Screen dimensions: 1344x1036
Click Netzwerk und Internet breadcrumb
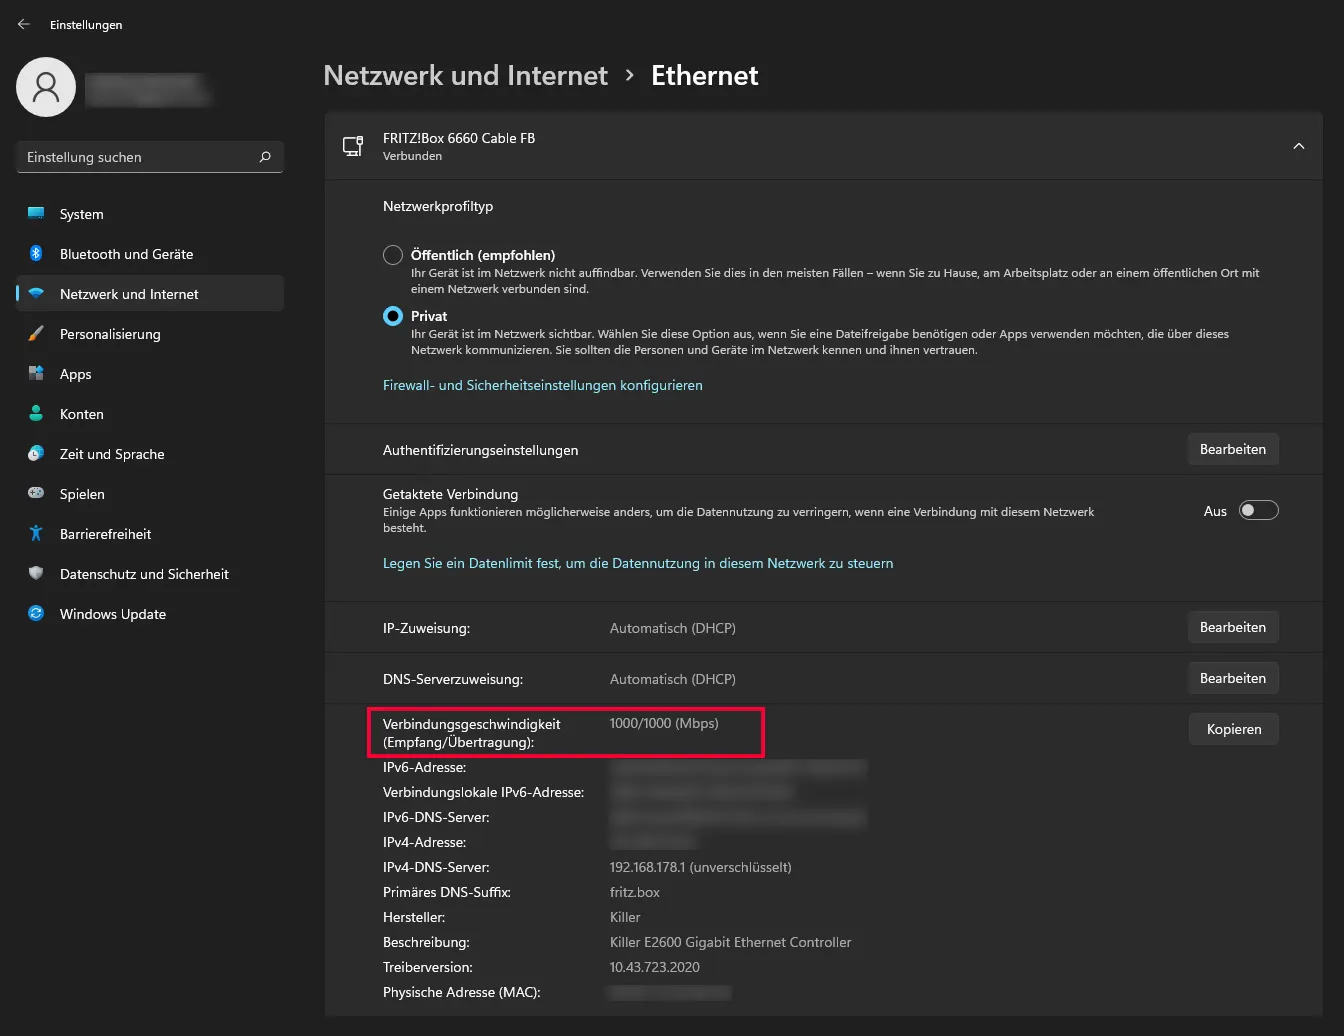coord(466,76)
